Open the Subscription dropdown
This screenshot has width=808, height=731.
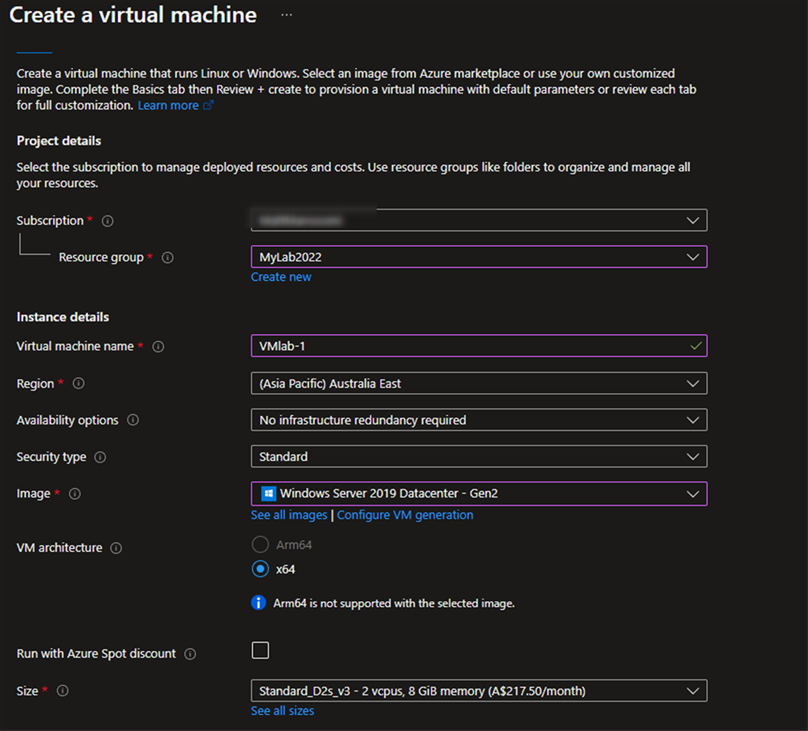[479, 220]
